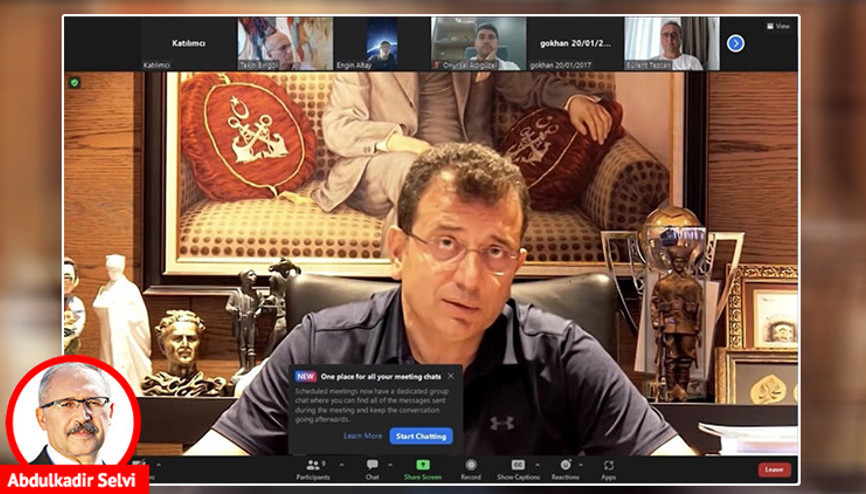
Task: Click the green encryption shield icon
Action: tap(74, 82)
